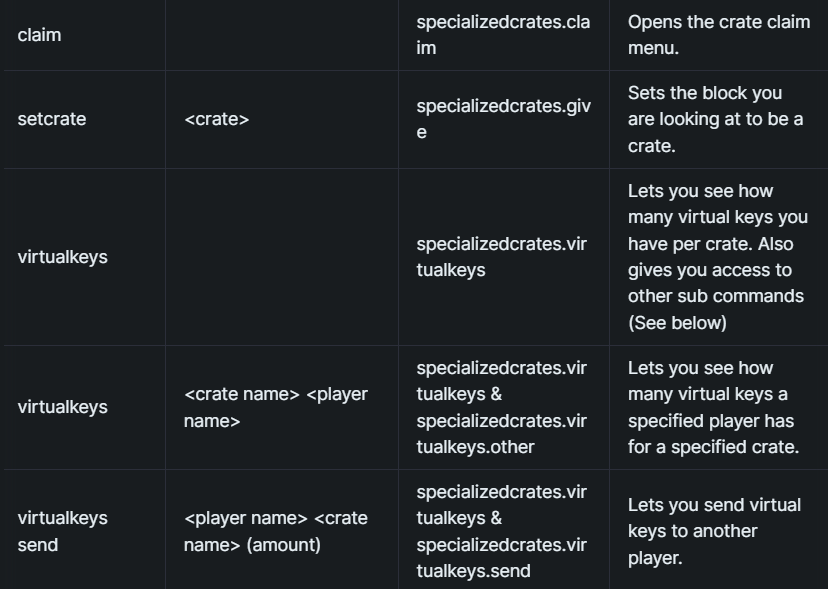The image size is (828, 589).
Task: Select the "<crate>" argument cell
Action: point(216,119)
